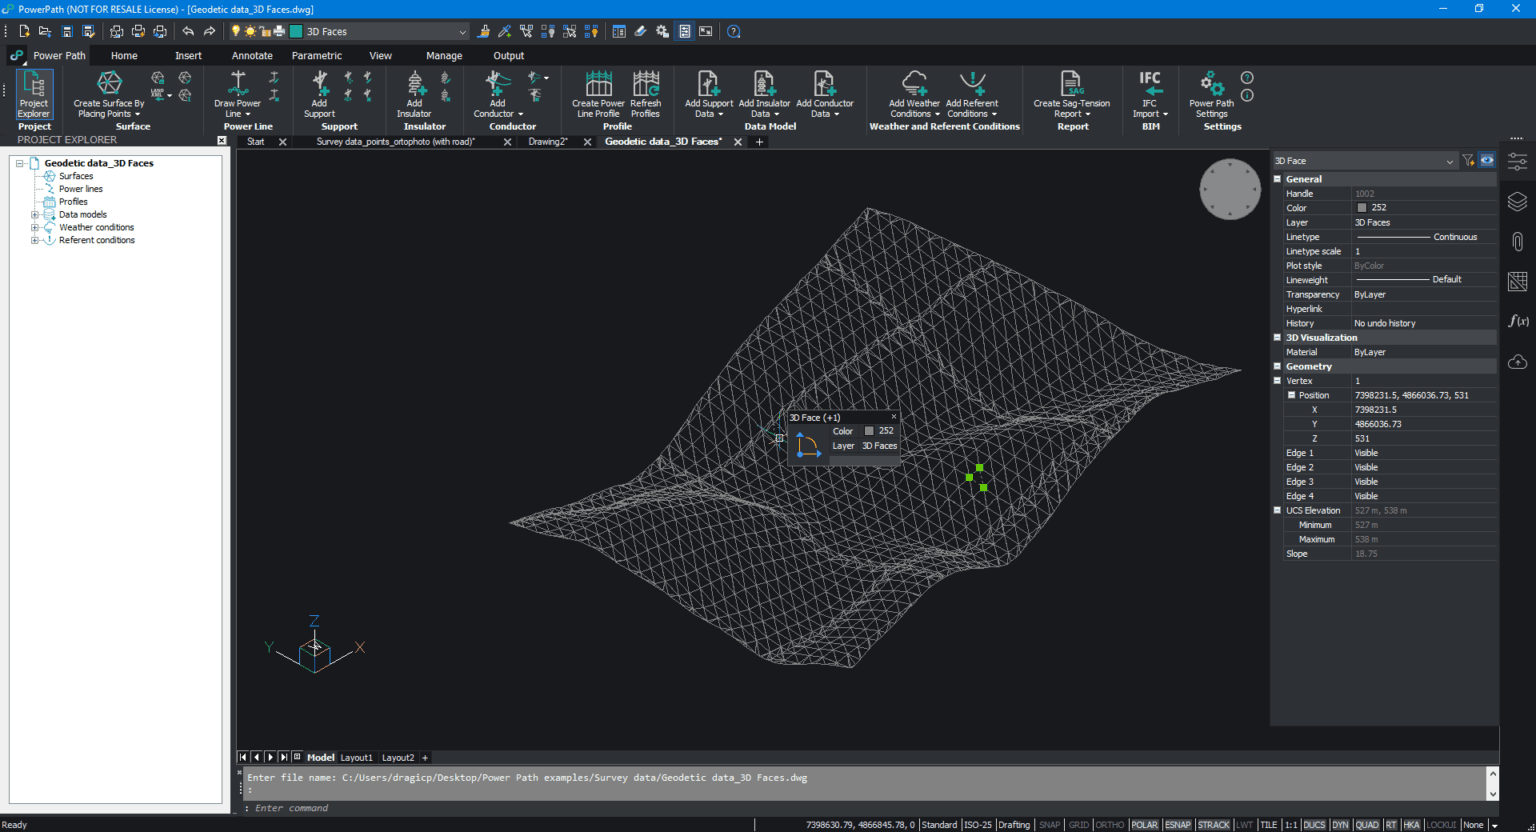
Task: Close the Project Explorer panel
Action: pyautogui.click(x=222, y=140)
